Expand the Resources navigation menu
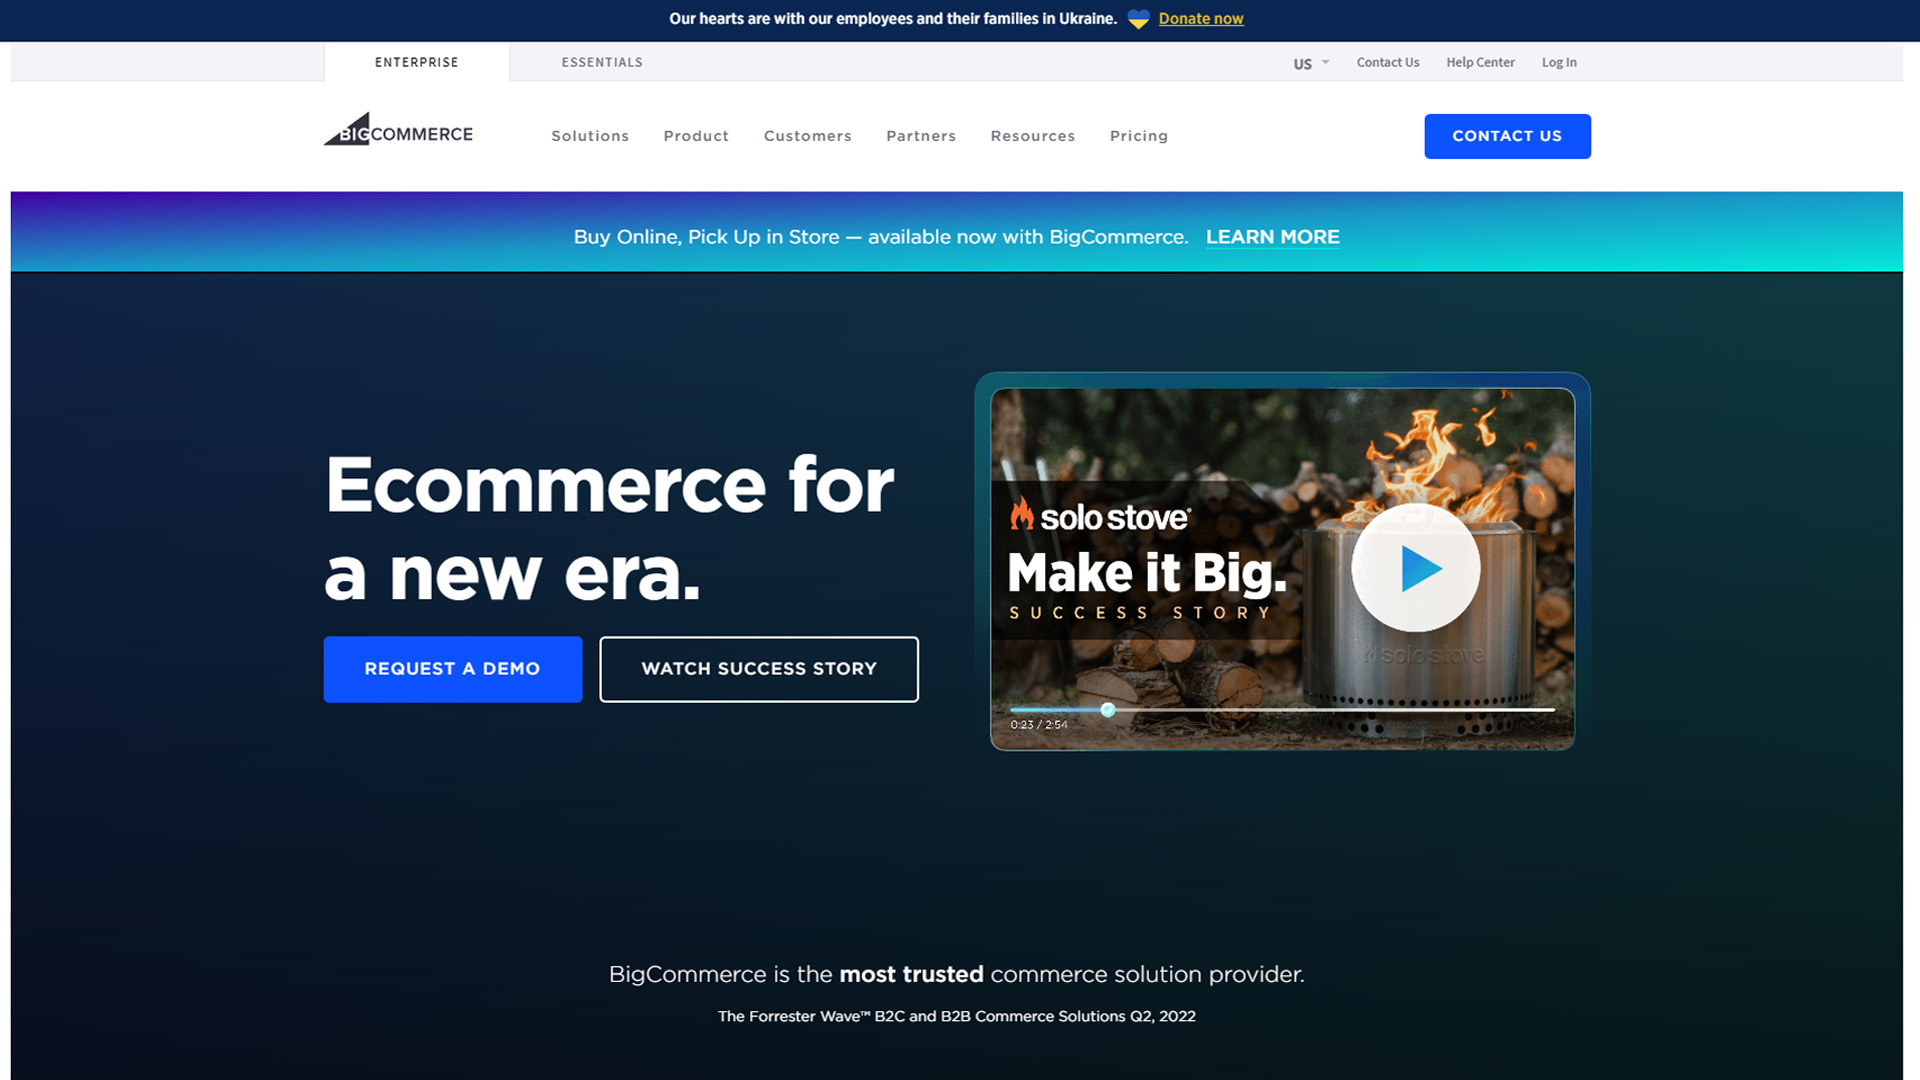This screenshot has width=1920, height=1080. [1032, 136]
